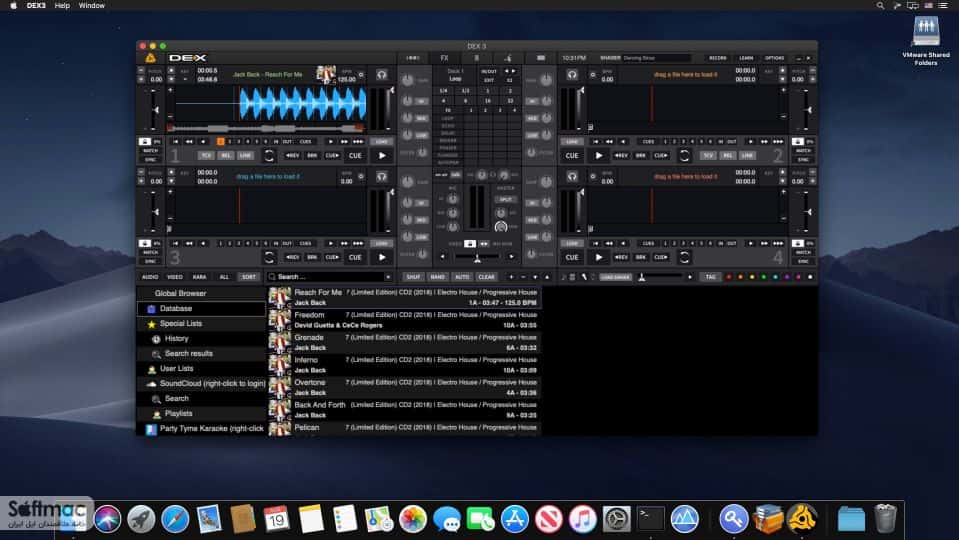Open App Store from the dock
The image size is (959, 540).
pyautogui.click(x=515, y=519)
